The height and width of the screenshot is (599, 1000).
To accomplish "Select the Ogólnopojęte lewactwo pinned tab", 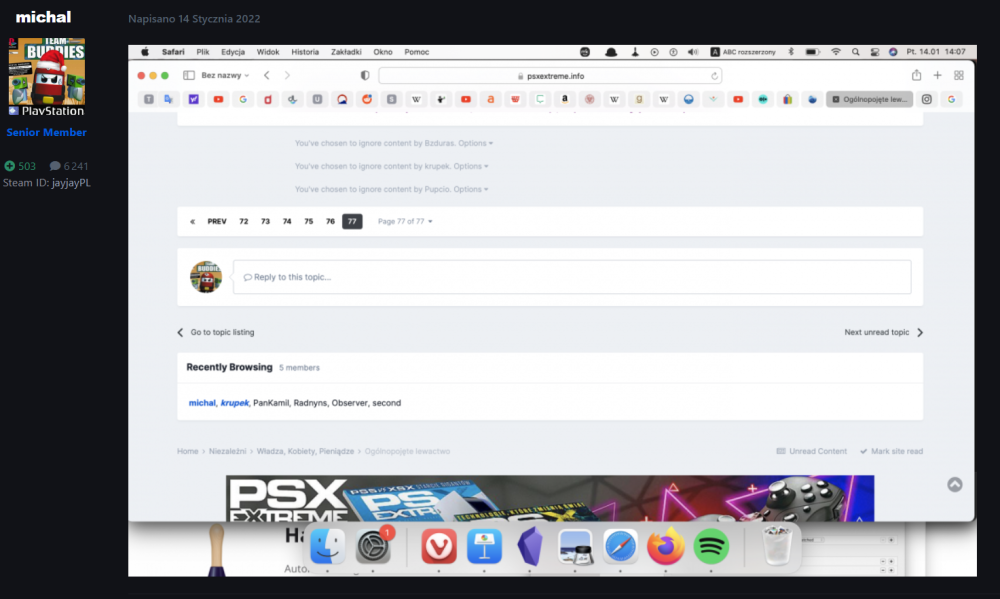I will (869, 99).
